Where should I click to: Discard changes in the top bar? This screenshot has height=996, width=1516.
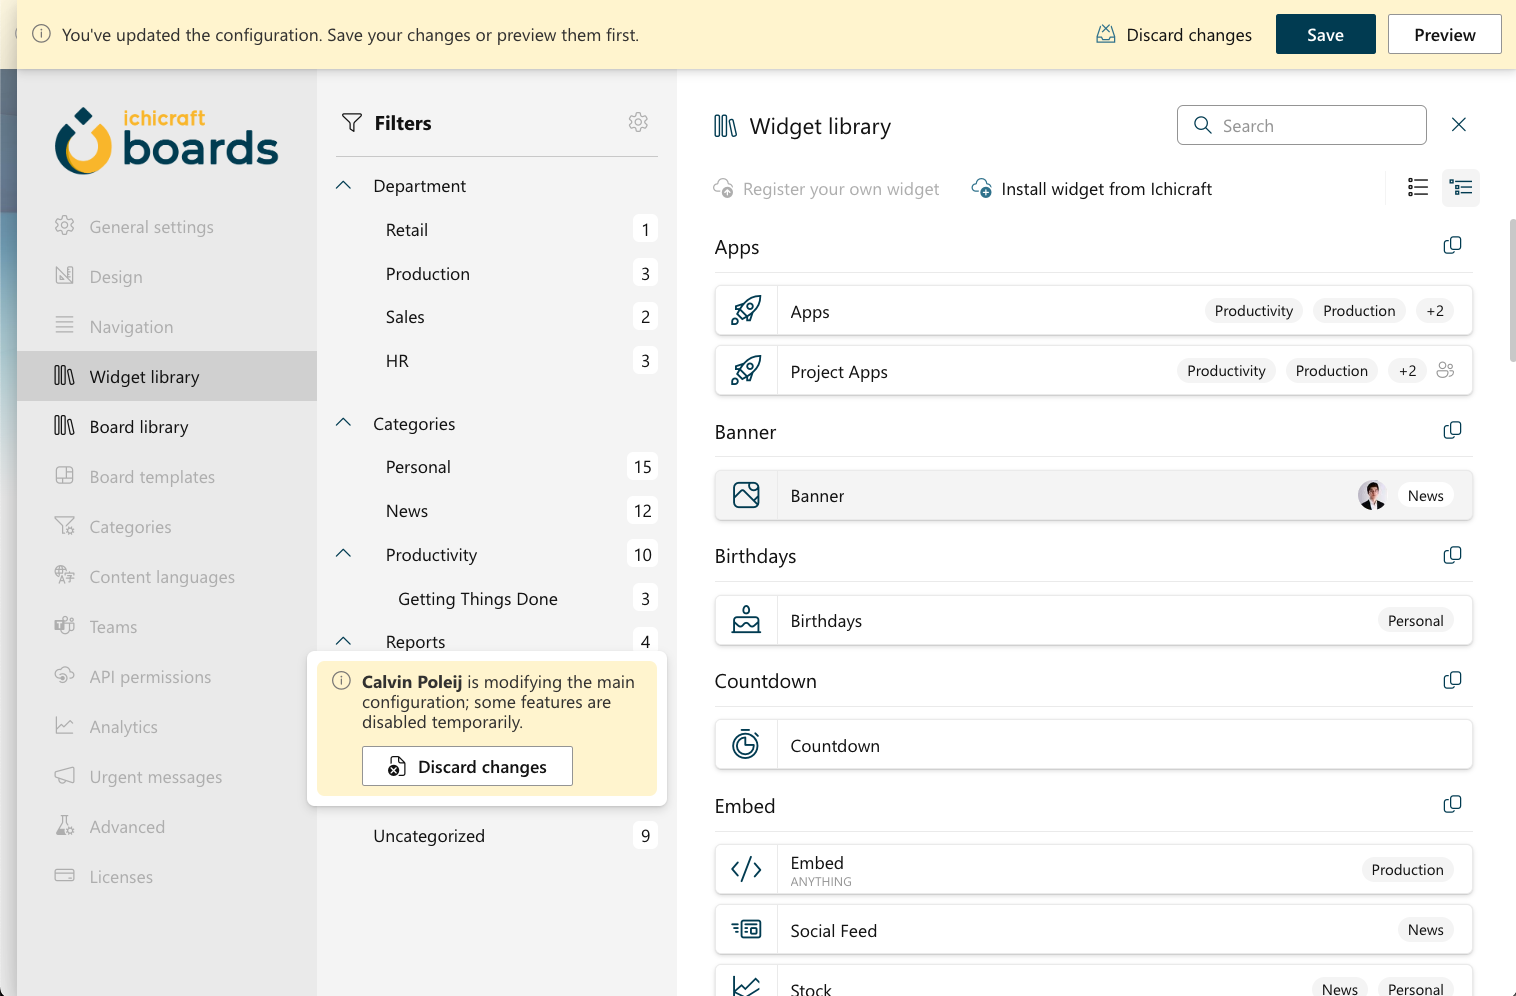1174,34
